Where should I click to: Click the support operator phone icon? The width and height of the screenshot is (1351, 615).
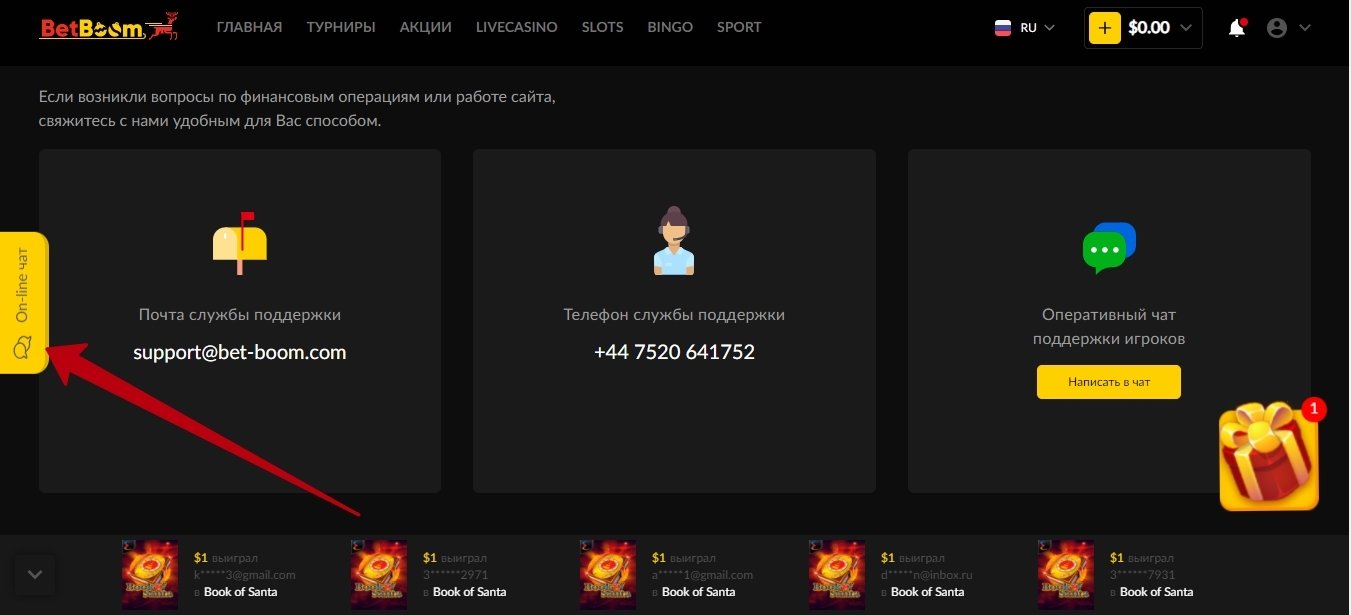tap(673, 242)
